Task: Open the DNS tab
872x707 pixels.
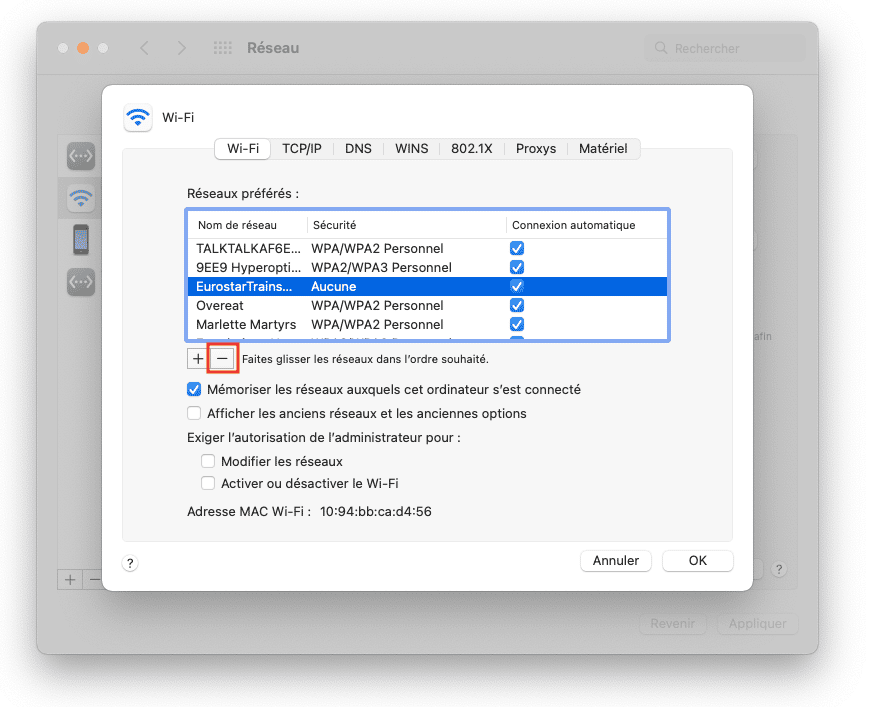Action: click(x=358, y=148)
